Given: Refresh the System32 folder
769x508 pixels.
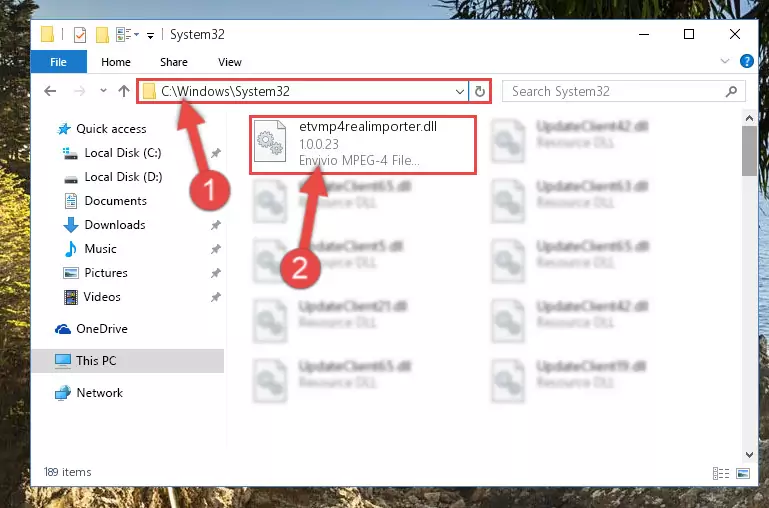Looking at the screenshot, I should (x=480, y=92).
